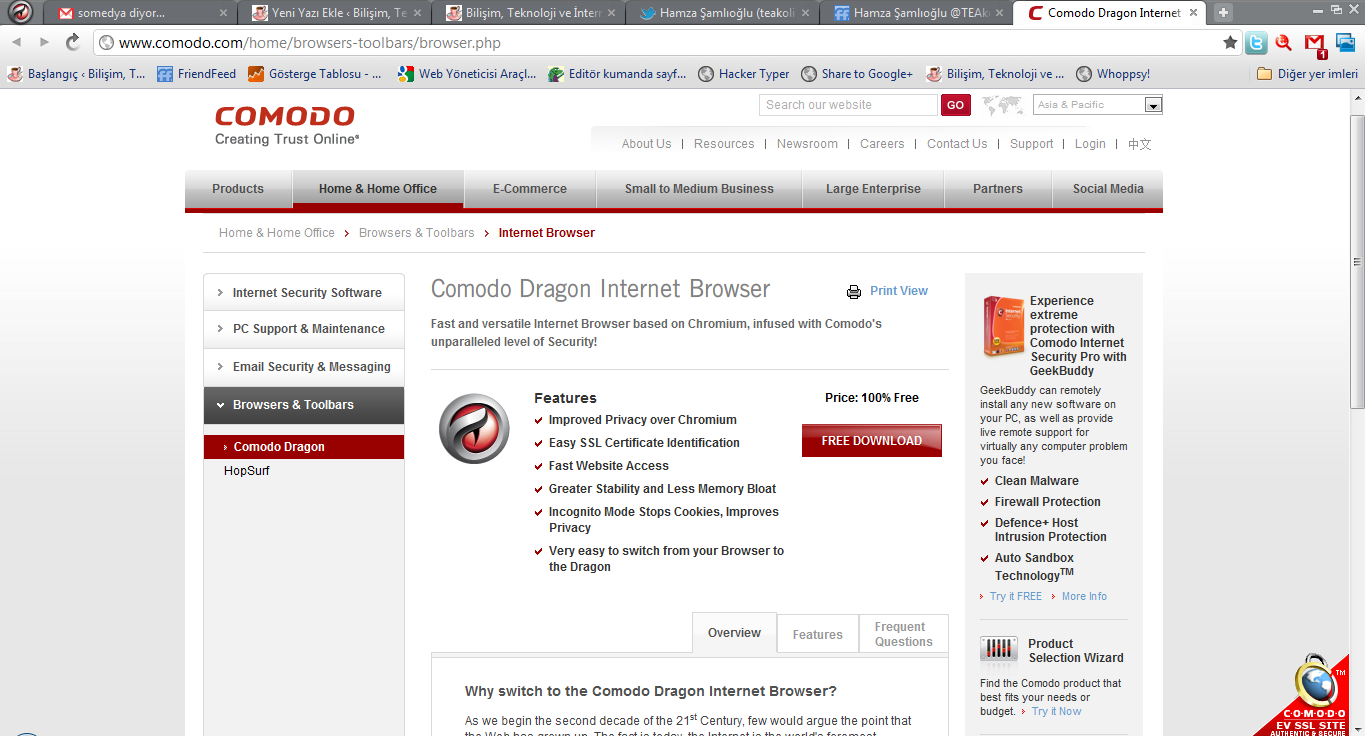The width and height of the screenshot is (1365, 736).
Task: Click the COMODO Creating Trust Online logo
Action: point(287,126)
